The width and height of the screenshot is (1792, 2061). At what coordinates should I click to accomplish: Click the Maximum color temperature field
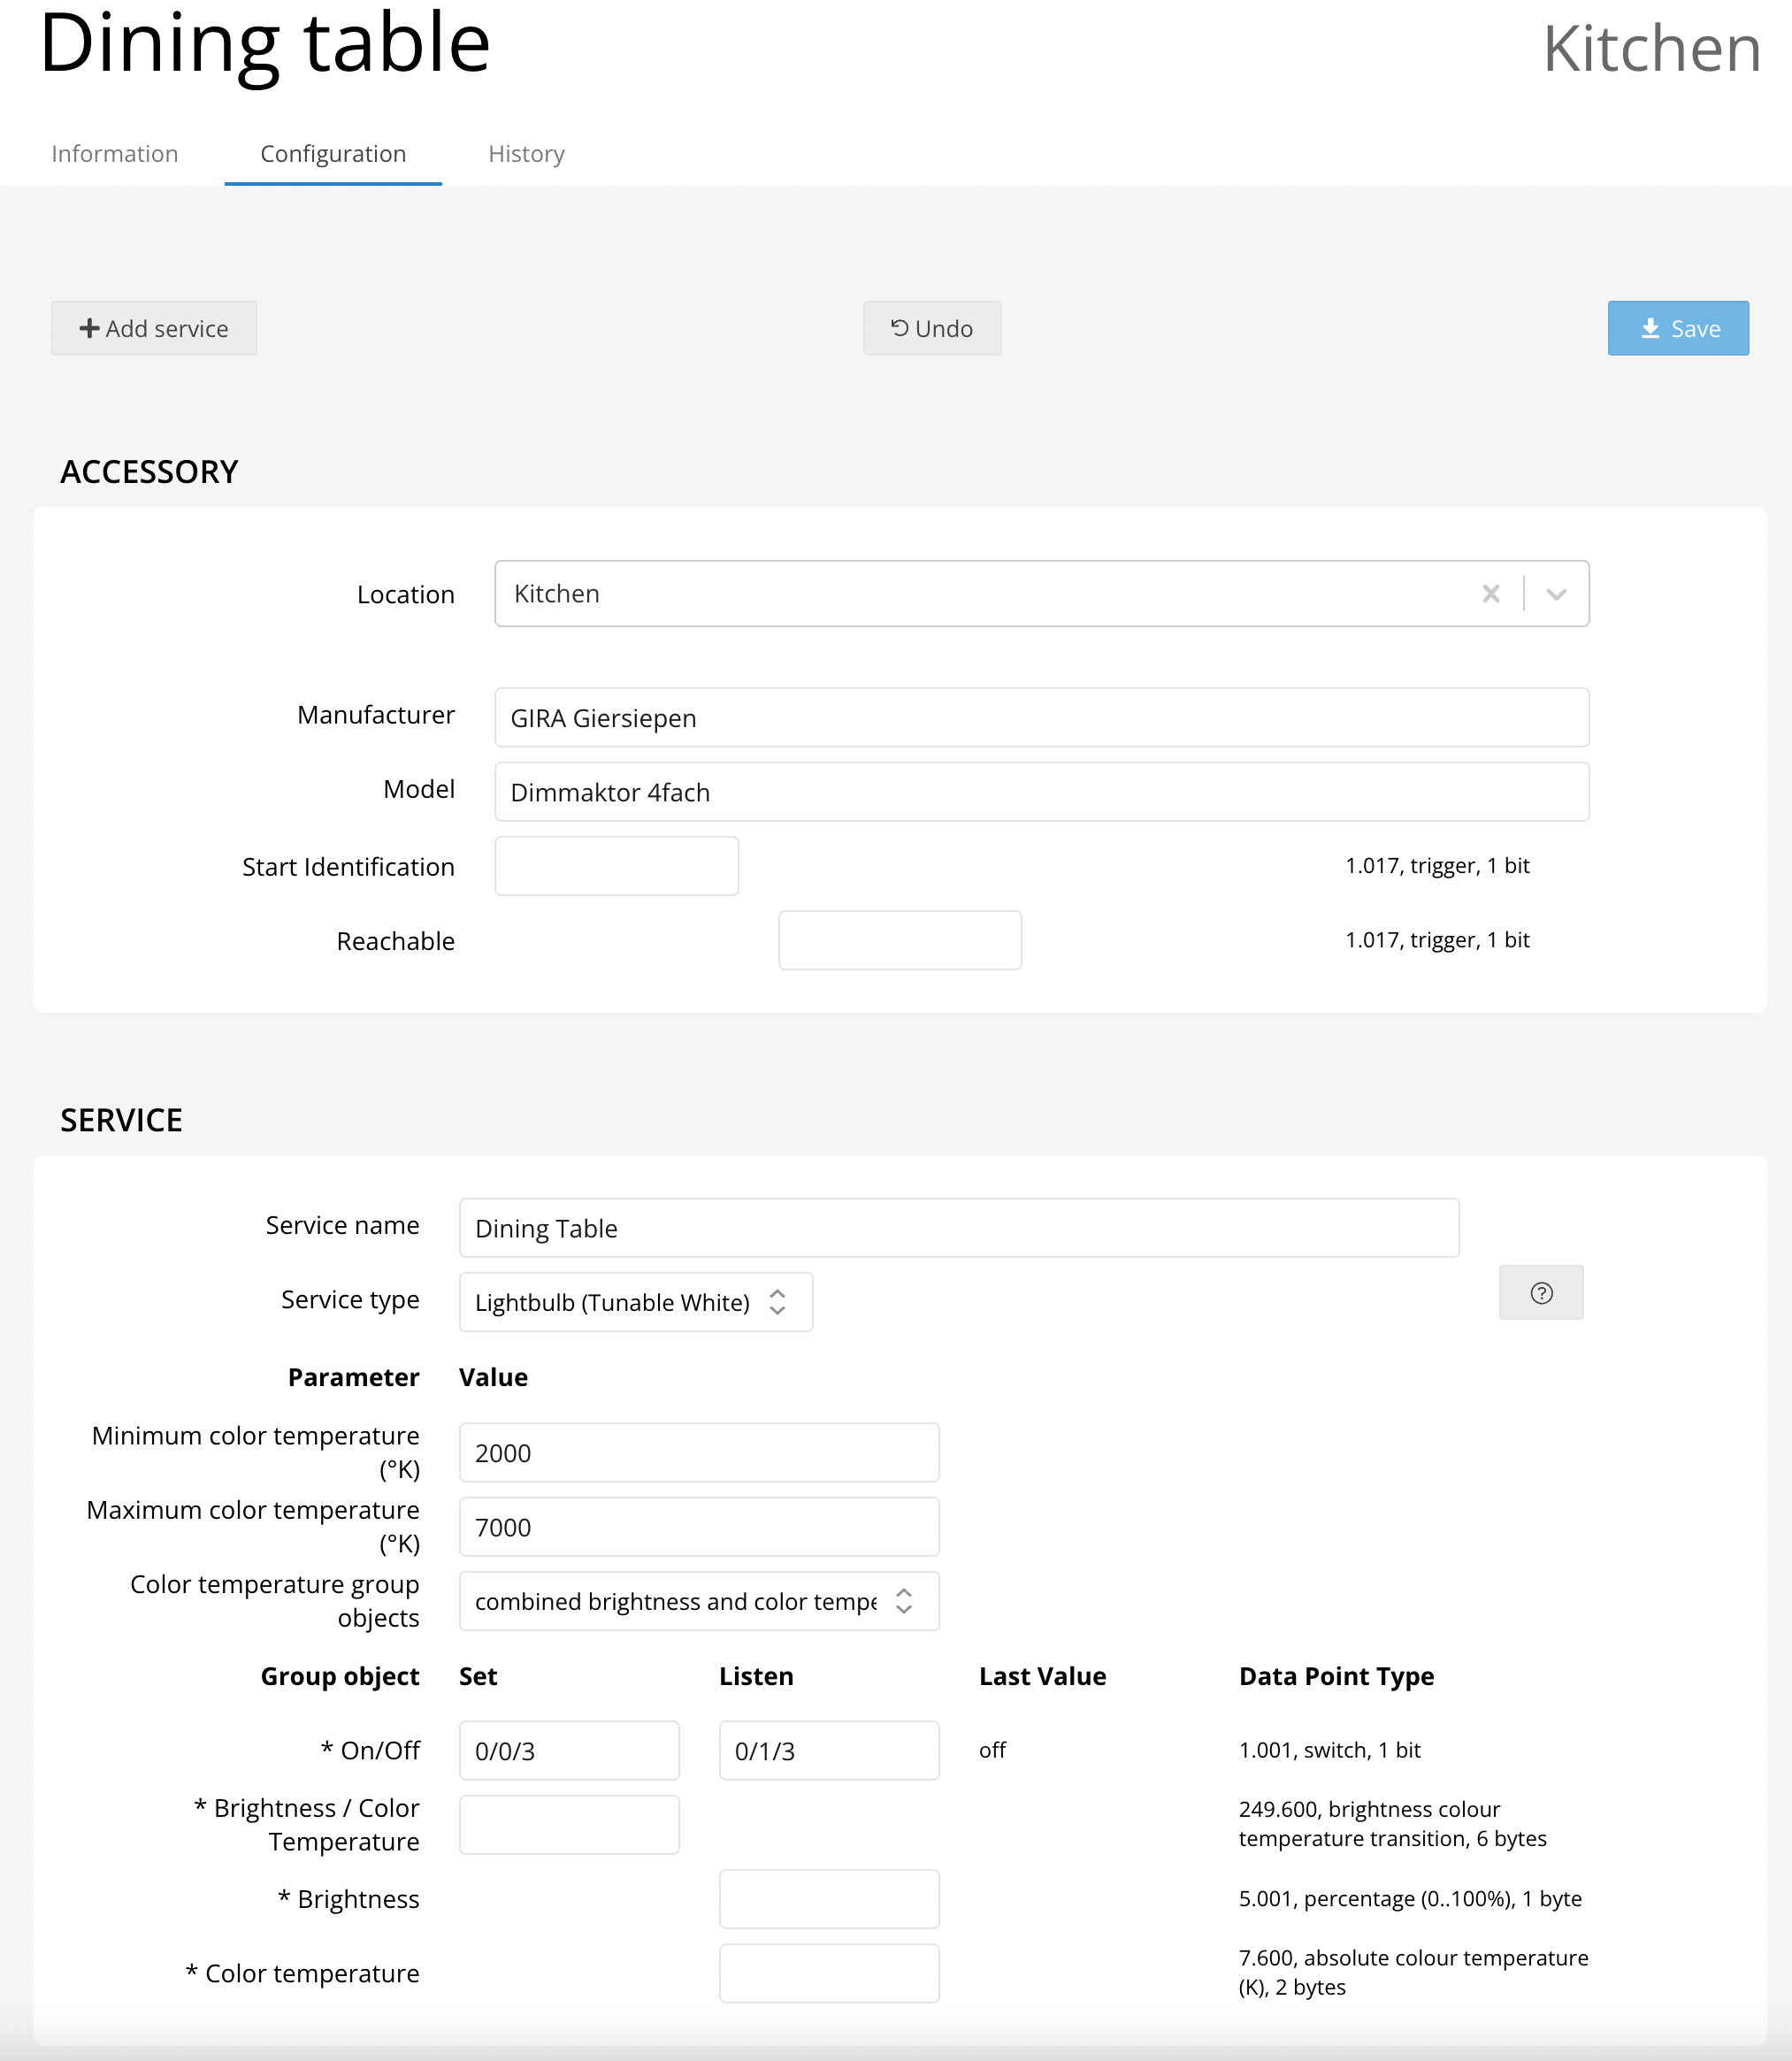[698, 1527]
